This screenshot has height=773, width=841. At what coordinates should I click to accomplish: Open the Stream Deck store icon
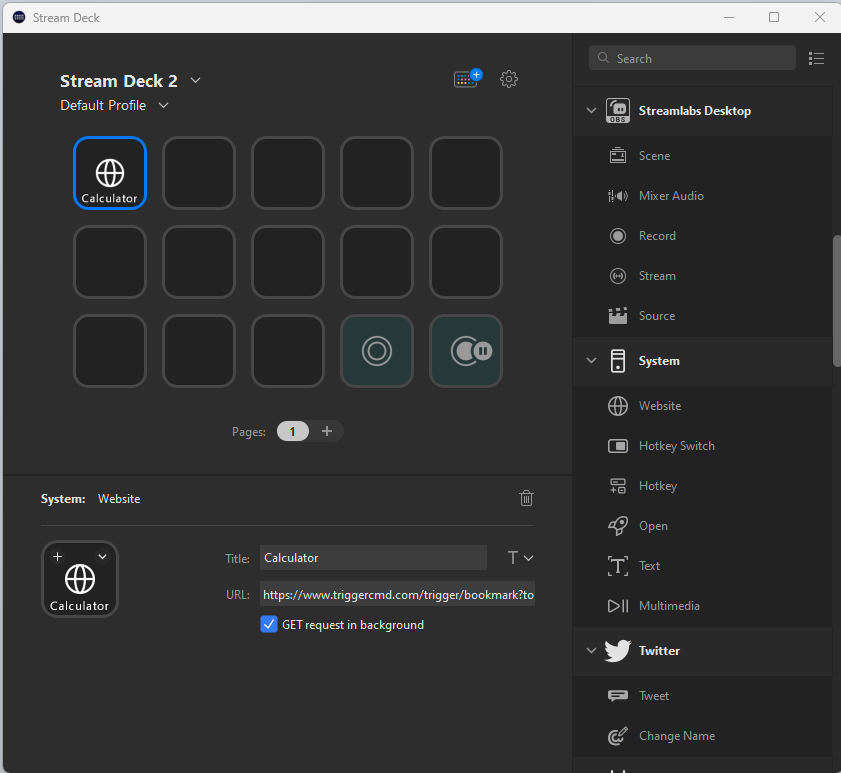tap(468, 79)
